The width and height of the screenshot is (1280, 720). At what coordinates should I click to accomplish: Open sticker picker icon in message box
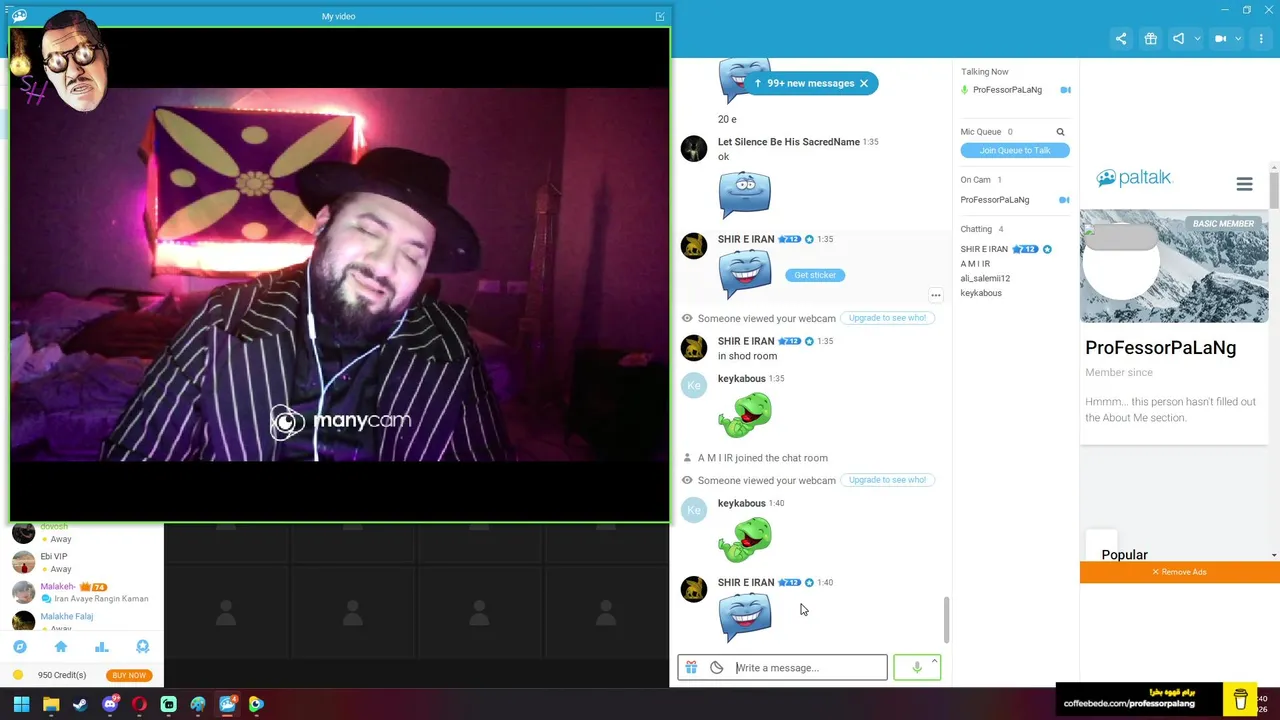click(717, 668)
